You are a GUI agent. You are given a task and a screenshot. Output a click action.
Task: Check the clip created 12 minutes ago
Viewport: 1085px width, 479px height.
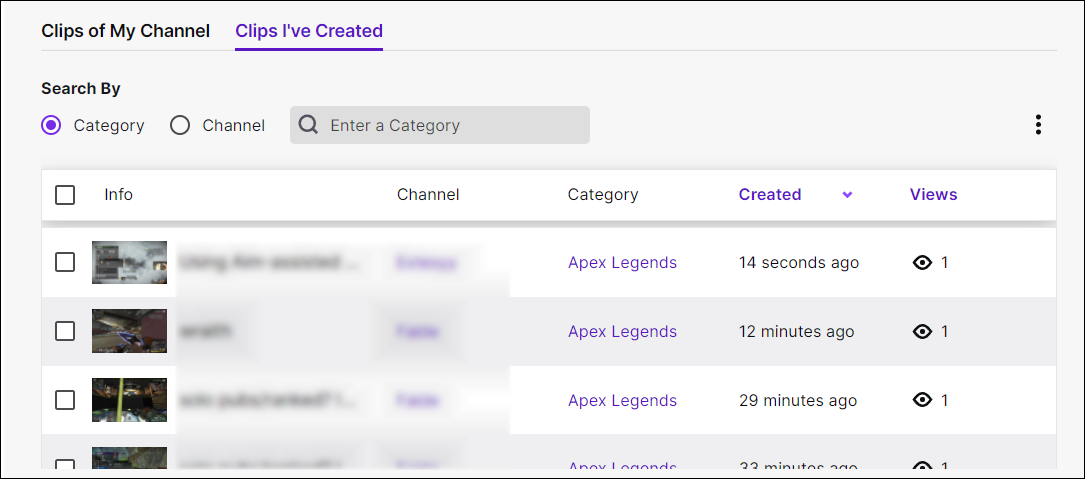(65, 332)
